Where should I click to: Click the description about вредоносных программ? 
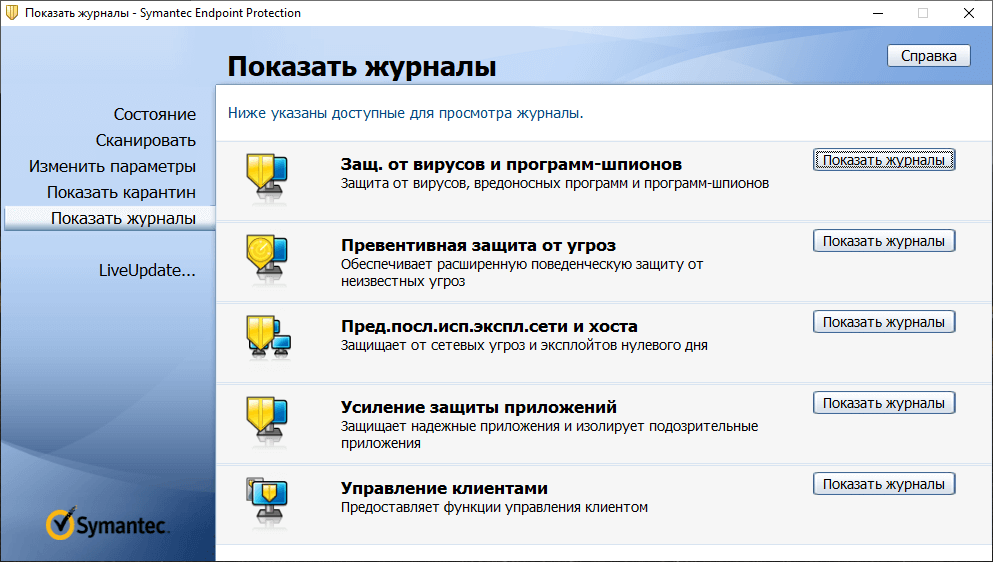point(555,184)
